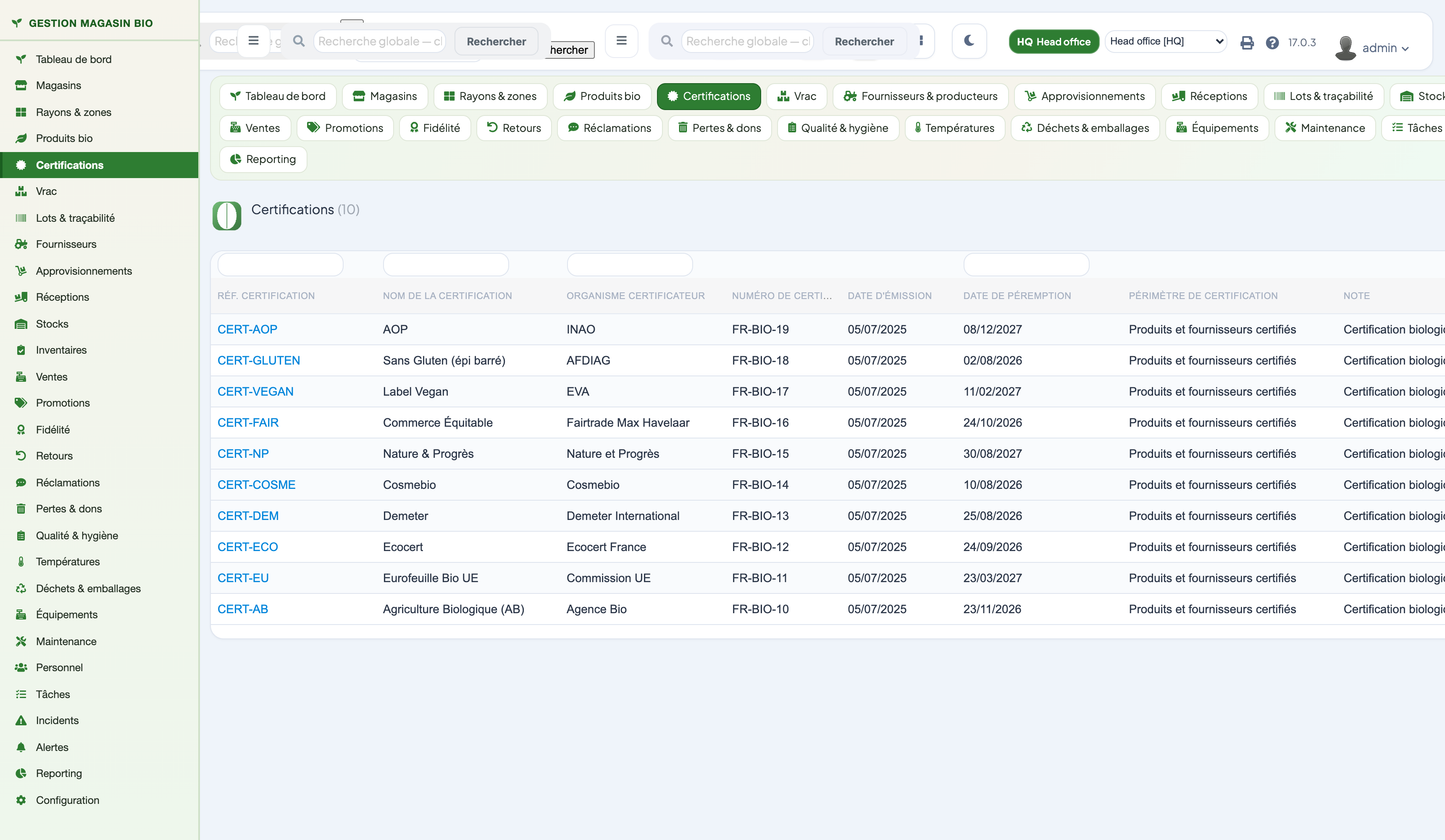Screen dimensions: 1445x840
Task: Click the Demeter International cell
Action: coord(623,516)
